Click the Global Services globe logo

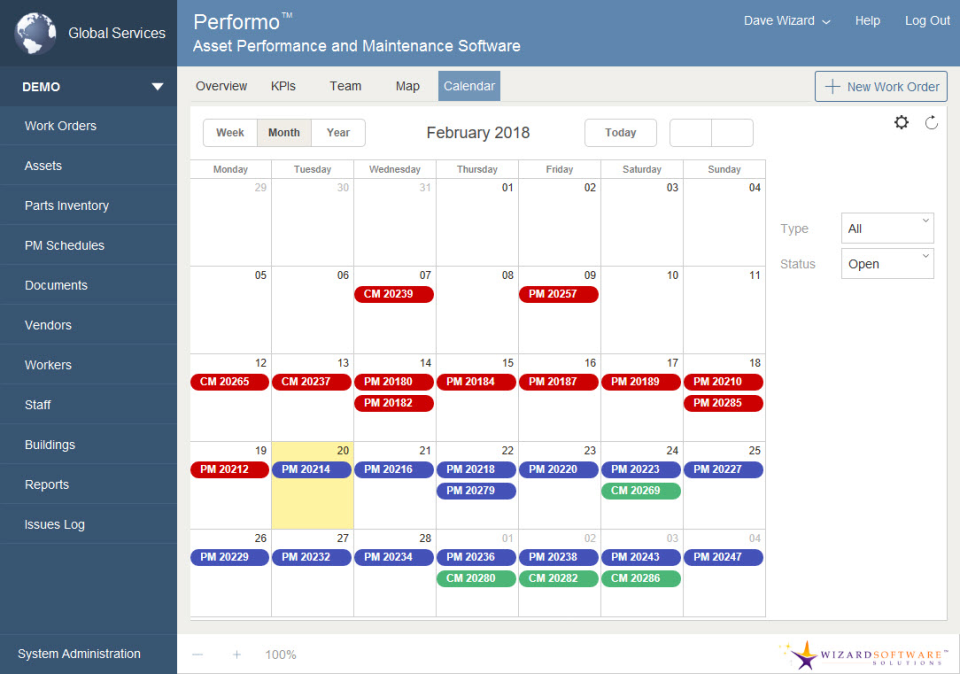35,33
